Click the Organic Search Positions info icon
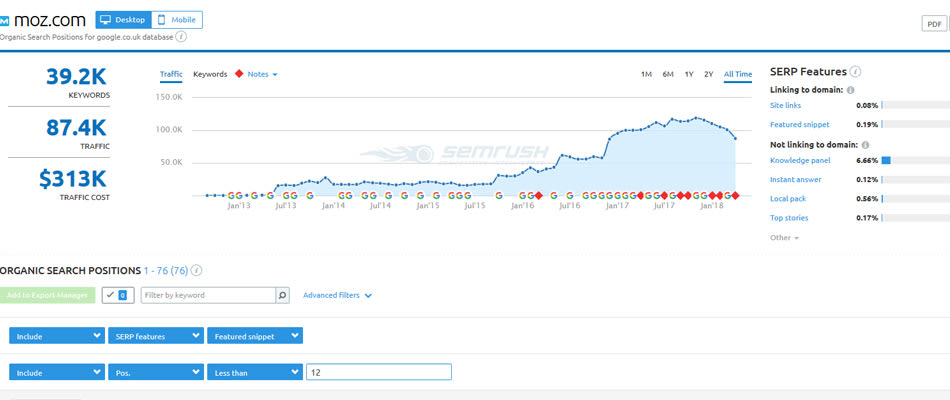The width and height of the screenshot is (950, 400). coord(196,270)
